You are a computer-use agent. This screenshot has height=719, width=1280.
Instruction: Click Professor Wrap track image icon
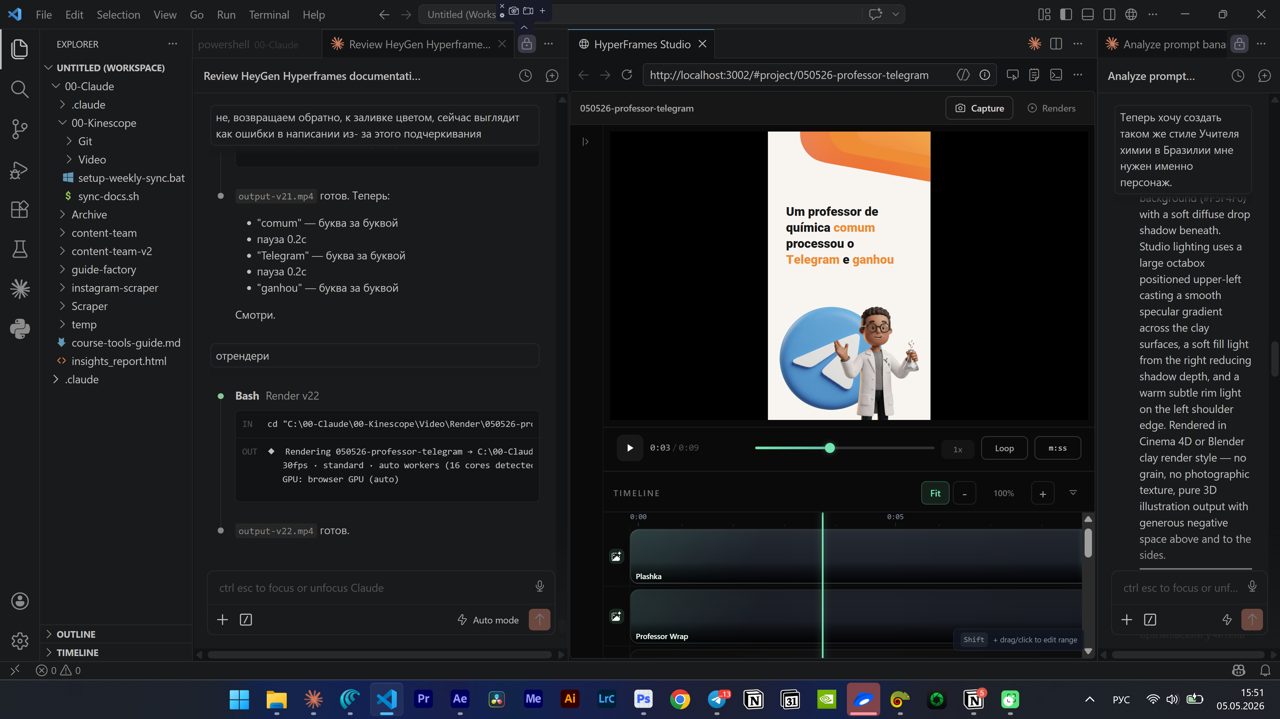pyautogui.click(x=616, y=617)
